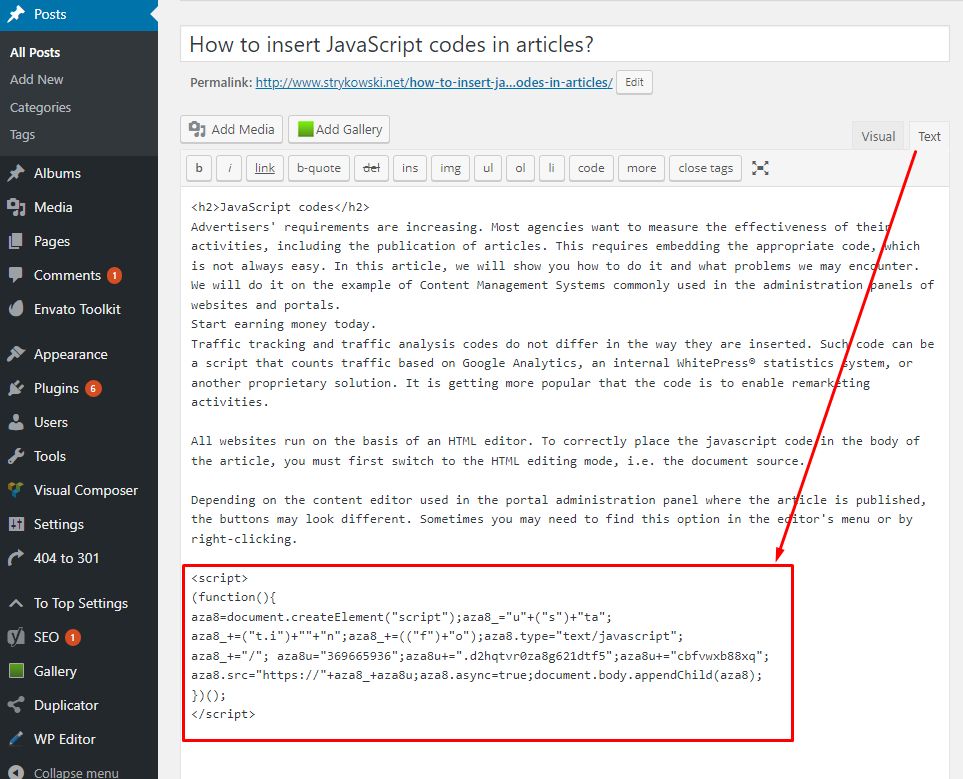This screenshot has width=963, height=779.
Task: Click the Add Media button
Action: (232, 129)
